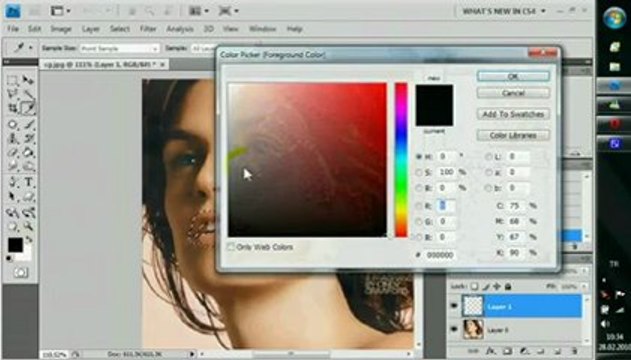Open the Screen Mode dropdown

click(228, 11)
